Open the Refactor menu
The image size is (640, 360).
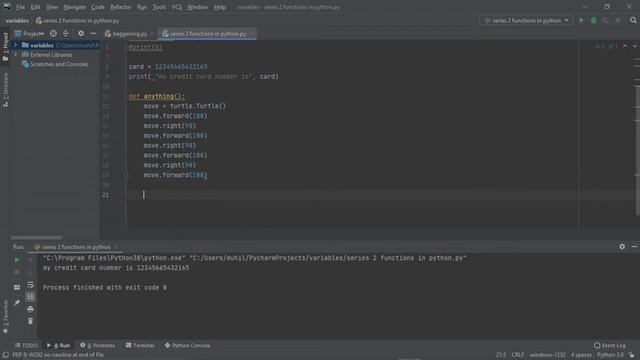click(x=120, y=7)
